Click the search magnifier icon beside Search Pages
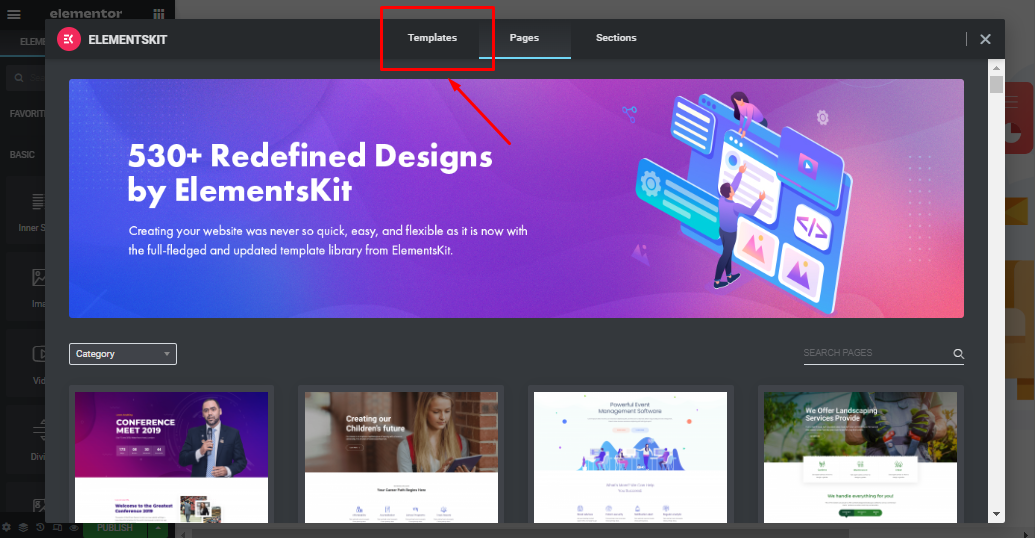The height and width of the screenshot is (538, 1035). pyautogui.click(x=958, y=354)
